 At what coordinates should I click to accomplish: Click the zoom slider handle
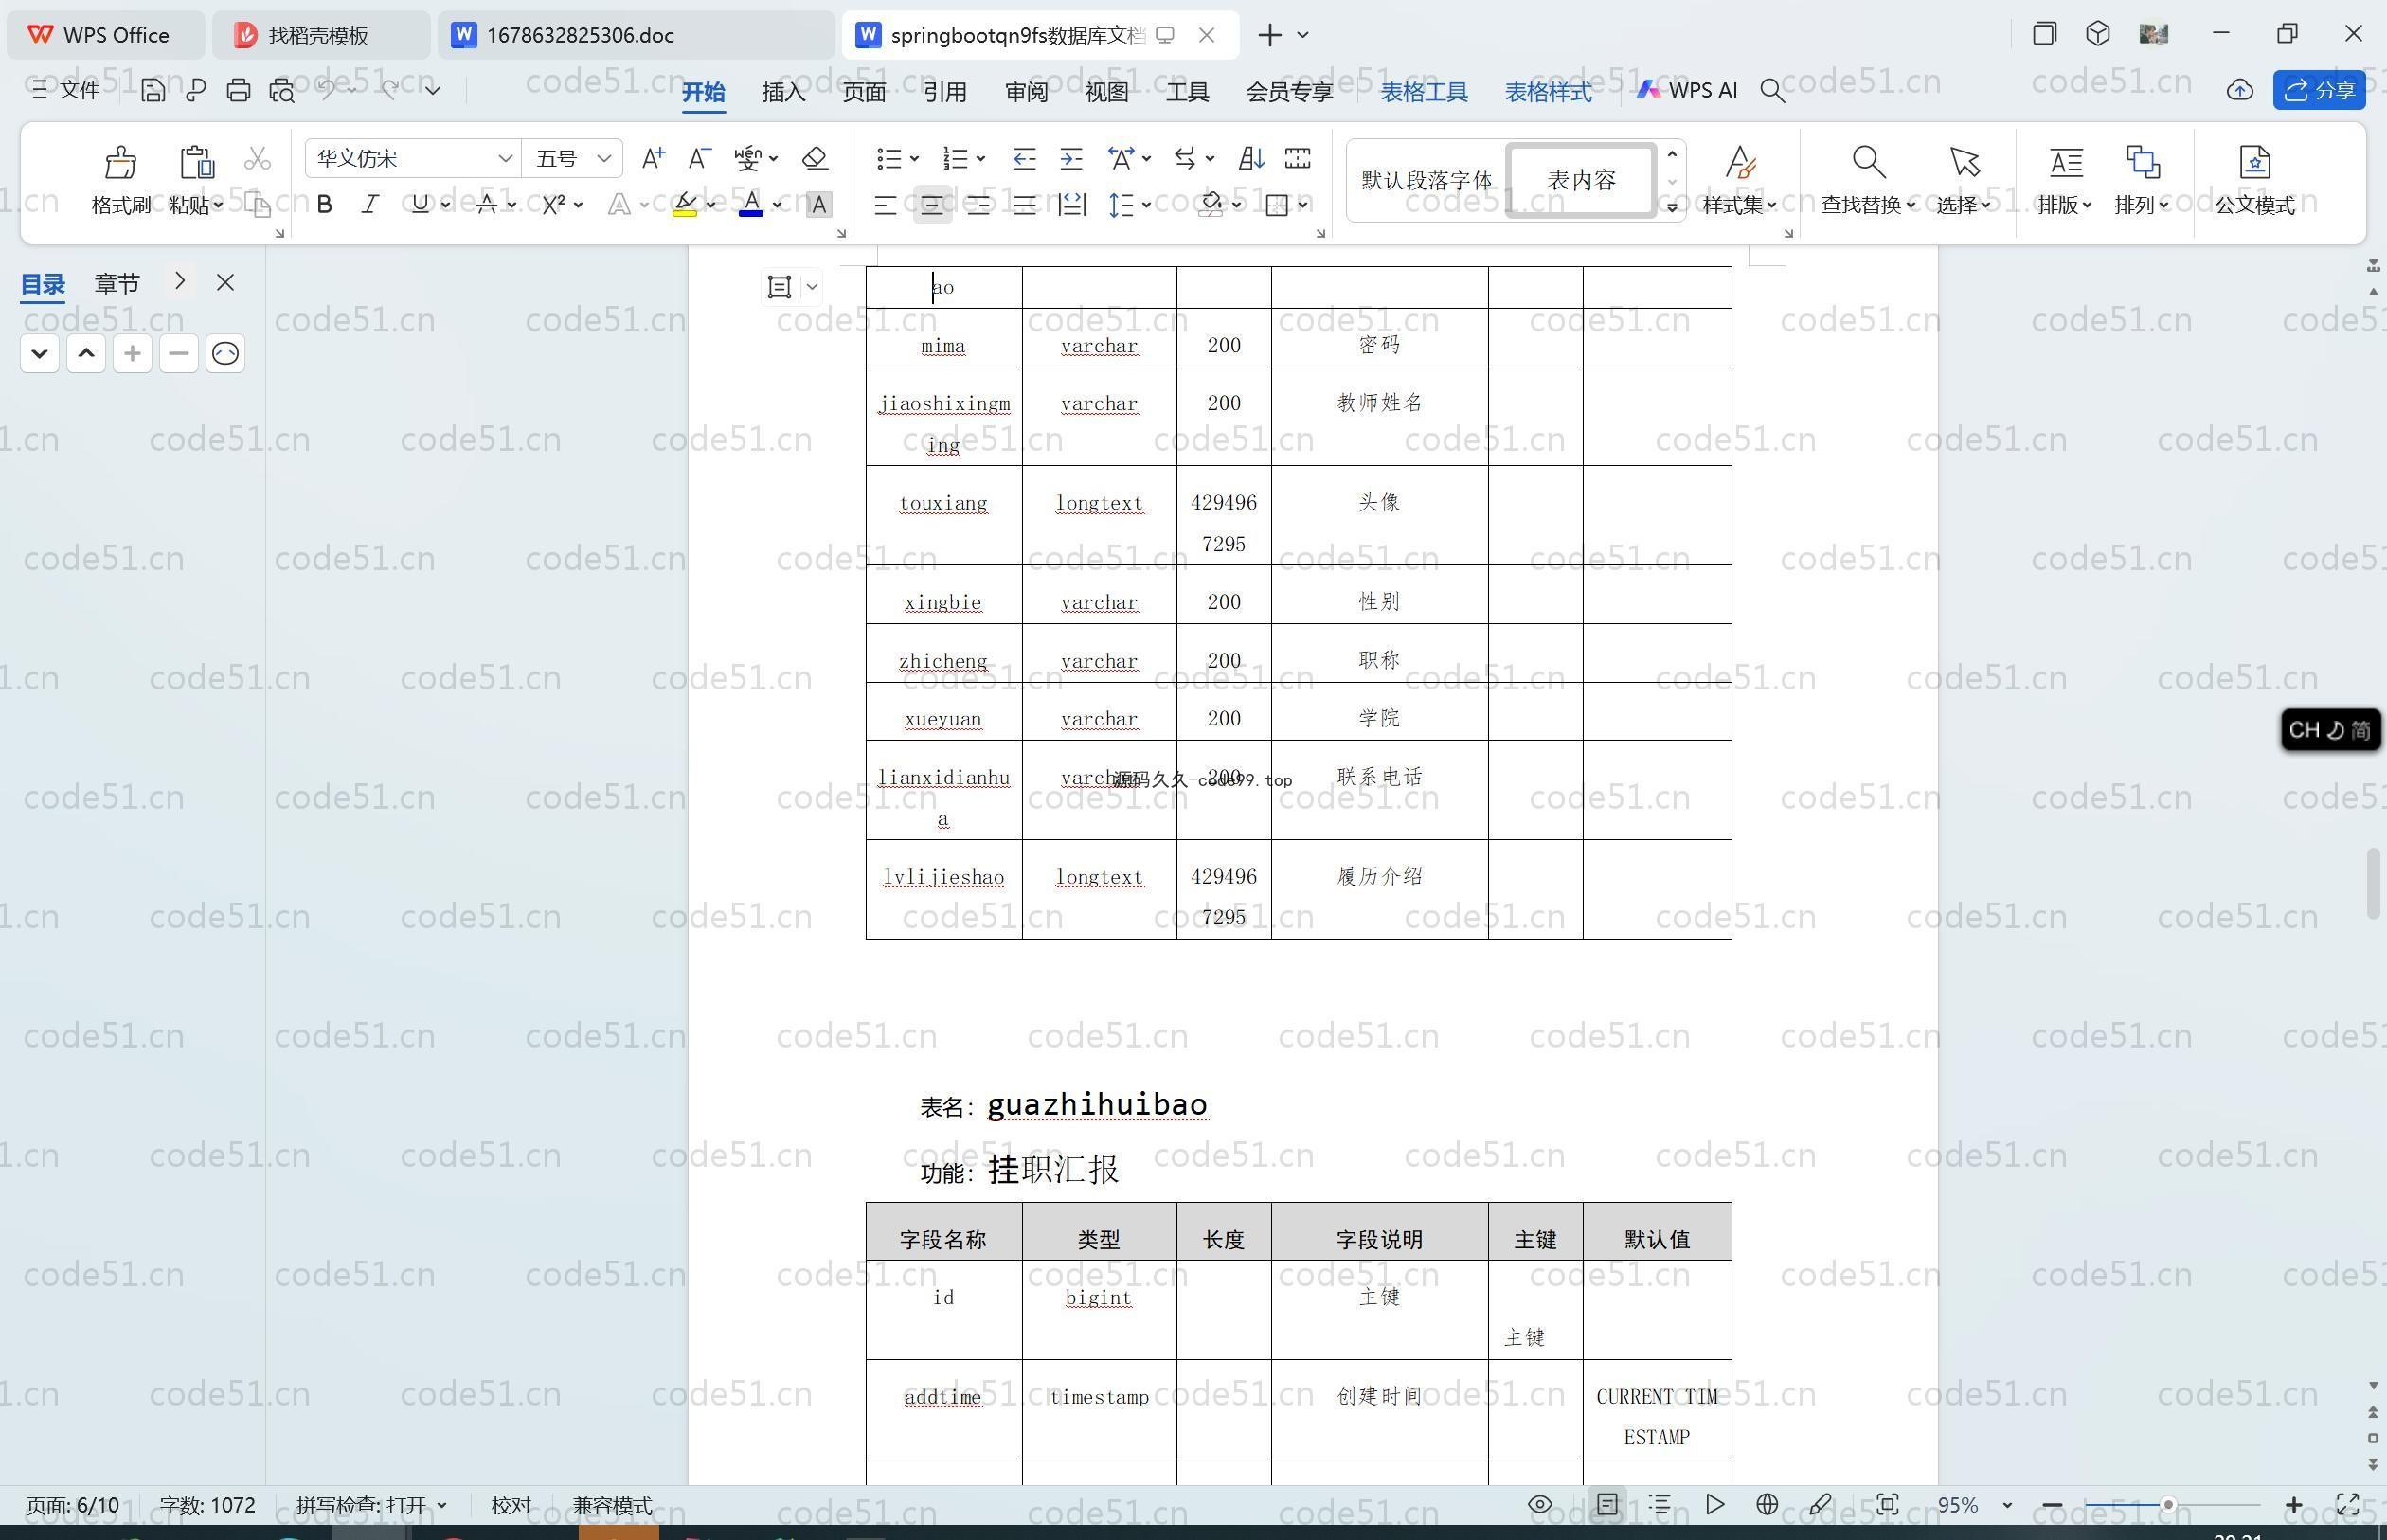point(2167,1505)
